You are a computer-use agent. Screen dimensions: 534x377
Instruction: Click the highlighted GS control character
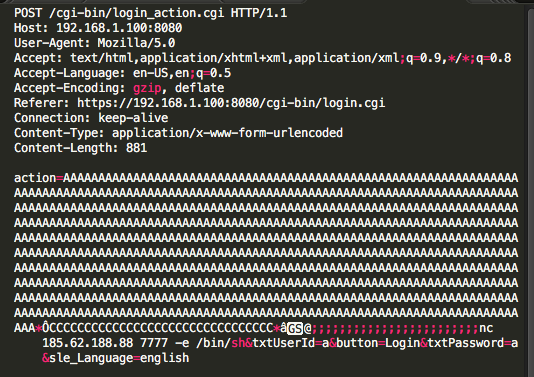click(295, 329)
